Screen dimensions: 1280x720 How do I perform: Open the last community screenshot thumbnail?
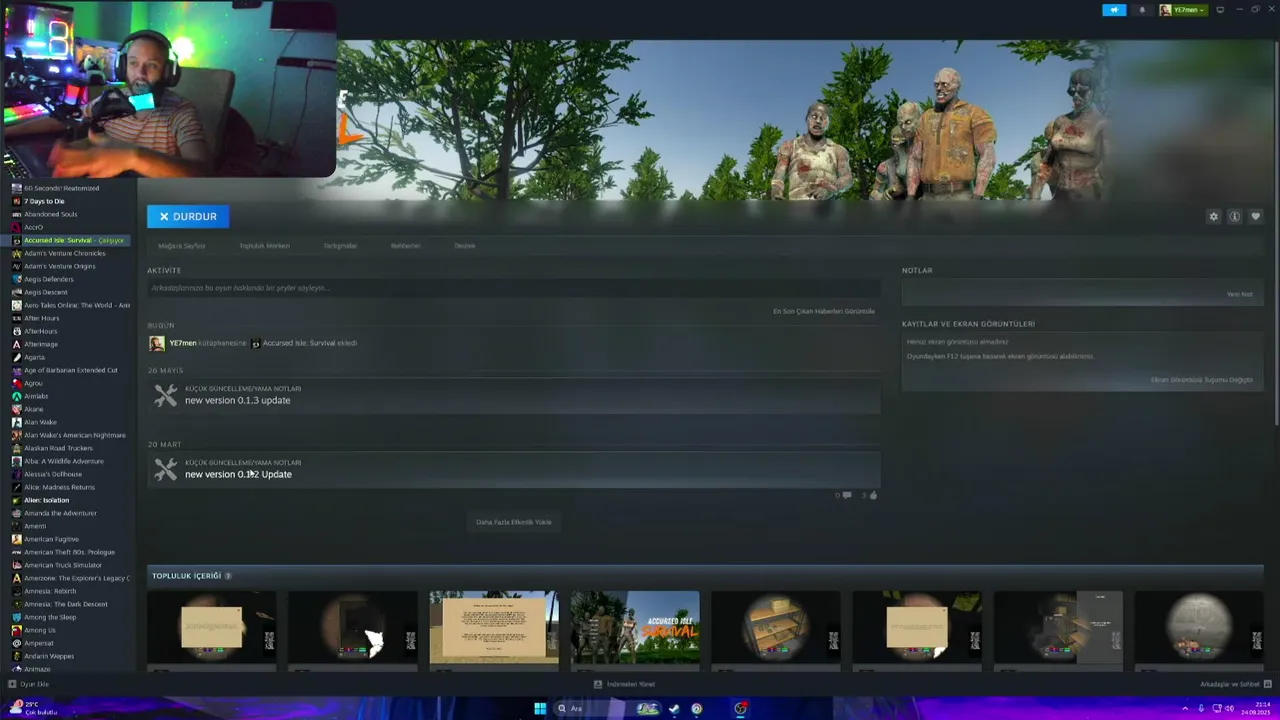[x=1199, y=627]
